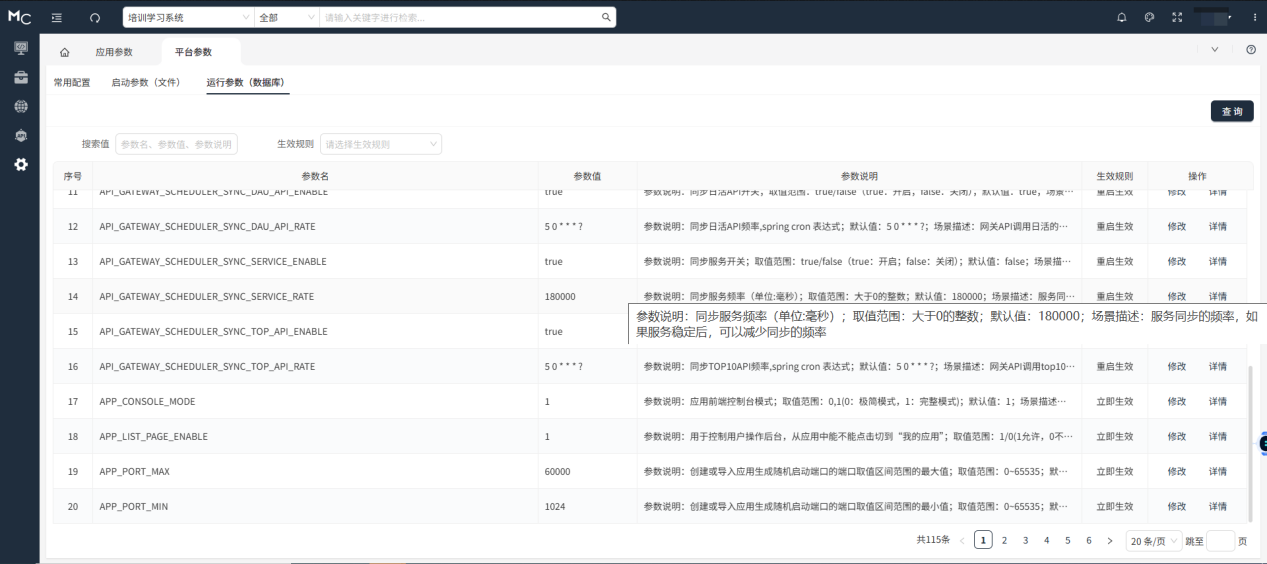Click 详情 for API_GATEWAY_SCHEDULER_SYNC_DAU_API_RATE row
This screenshot has width=1267, height=564.
[1218, 226]
